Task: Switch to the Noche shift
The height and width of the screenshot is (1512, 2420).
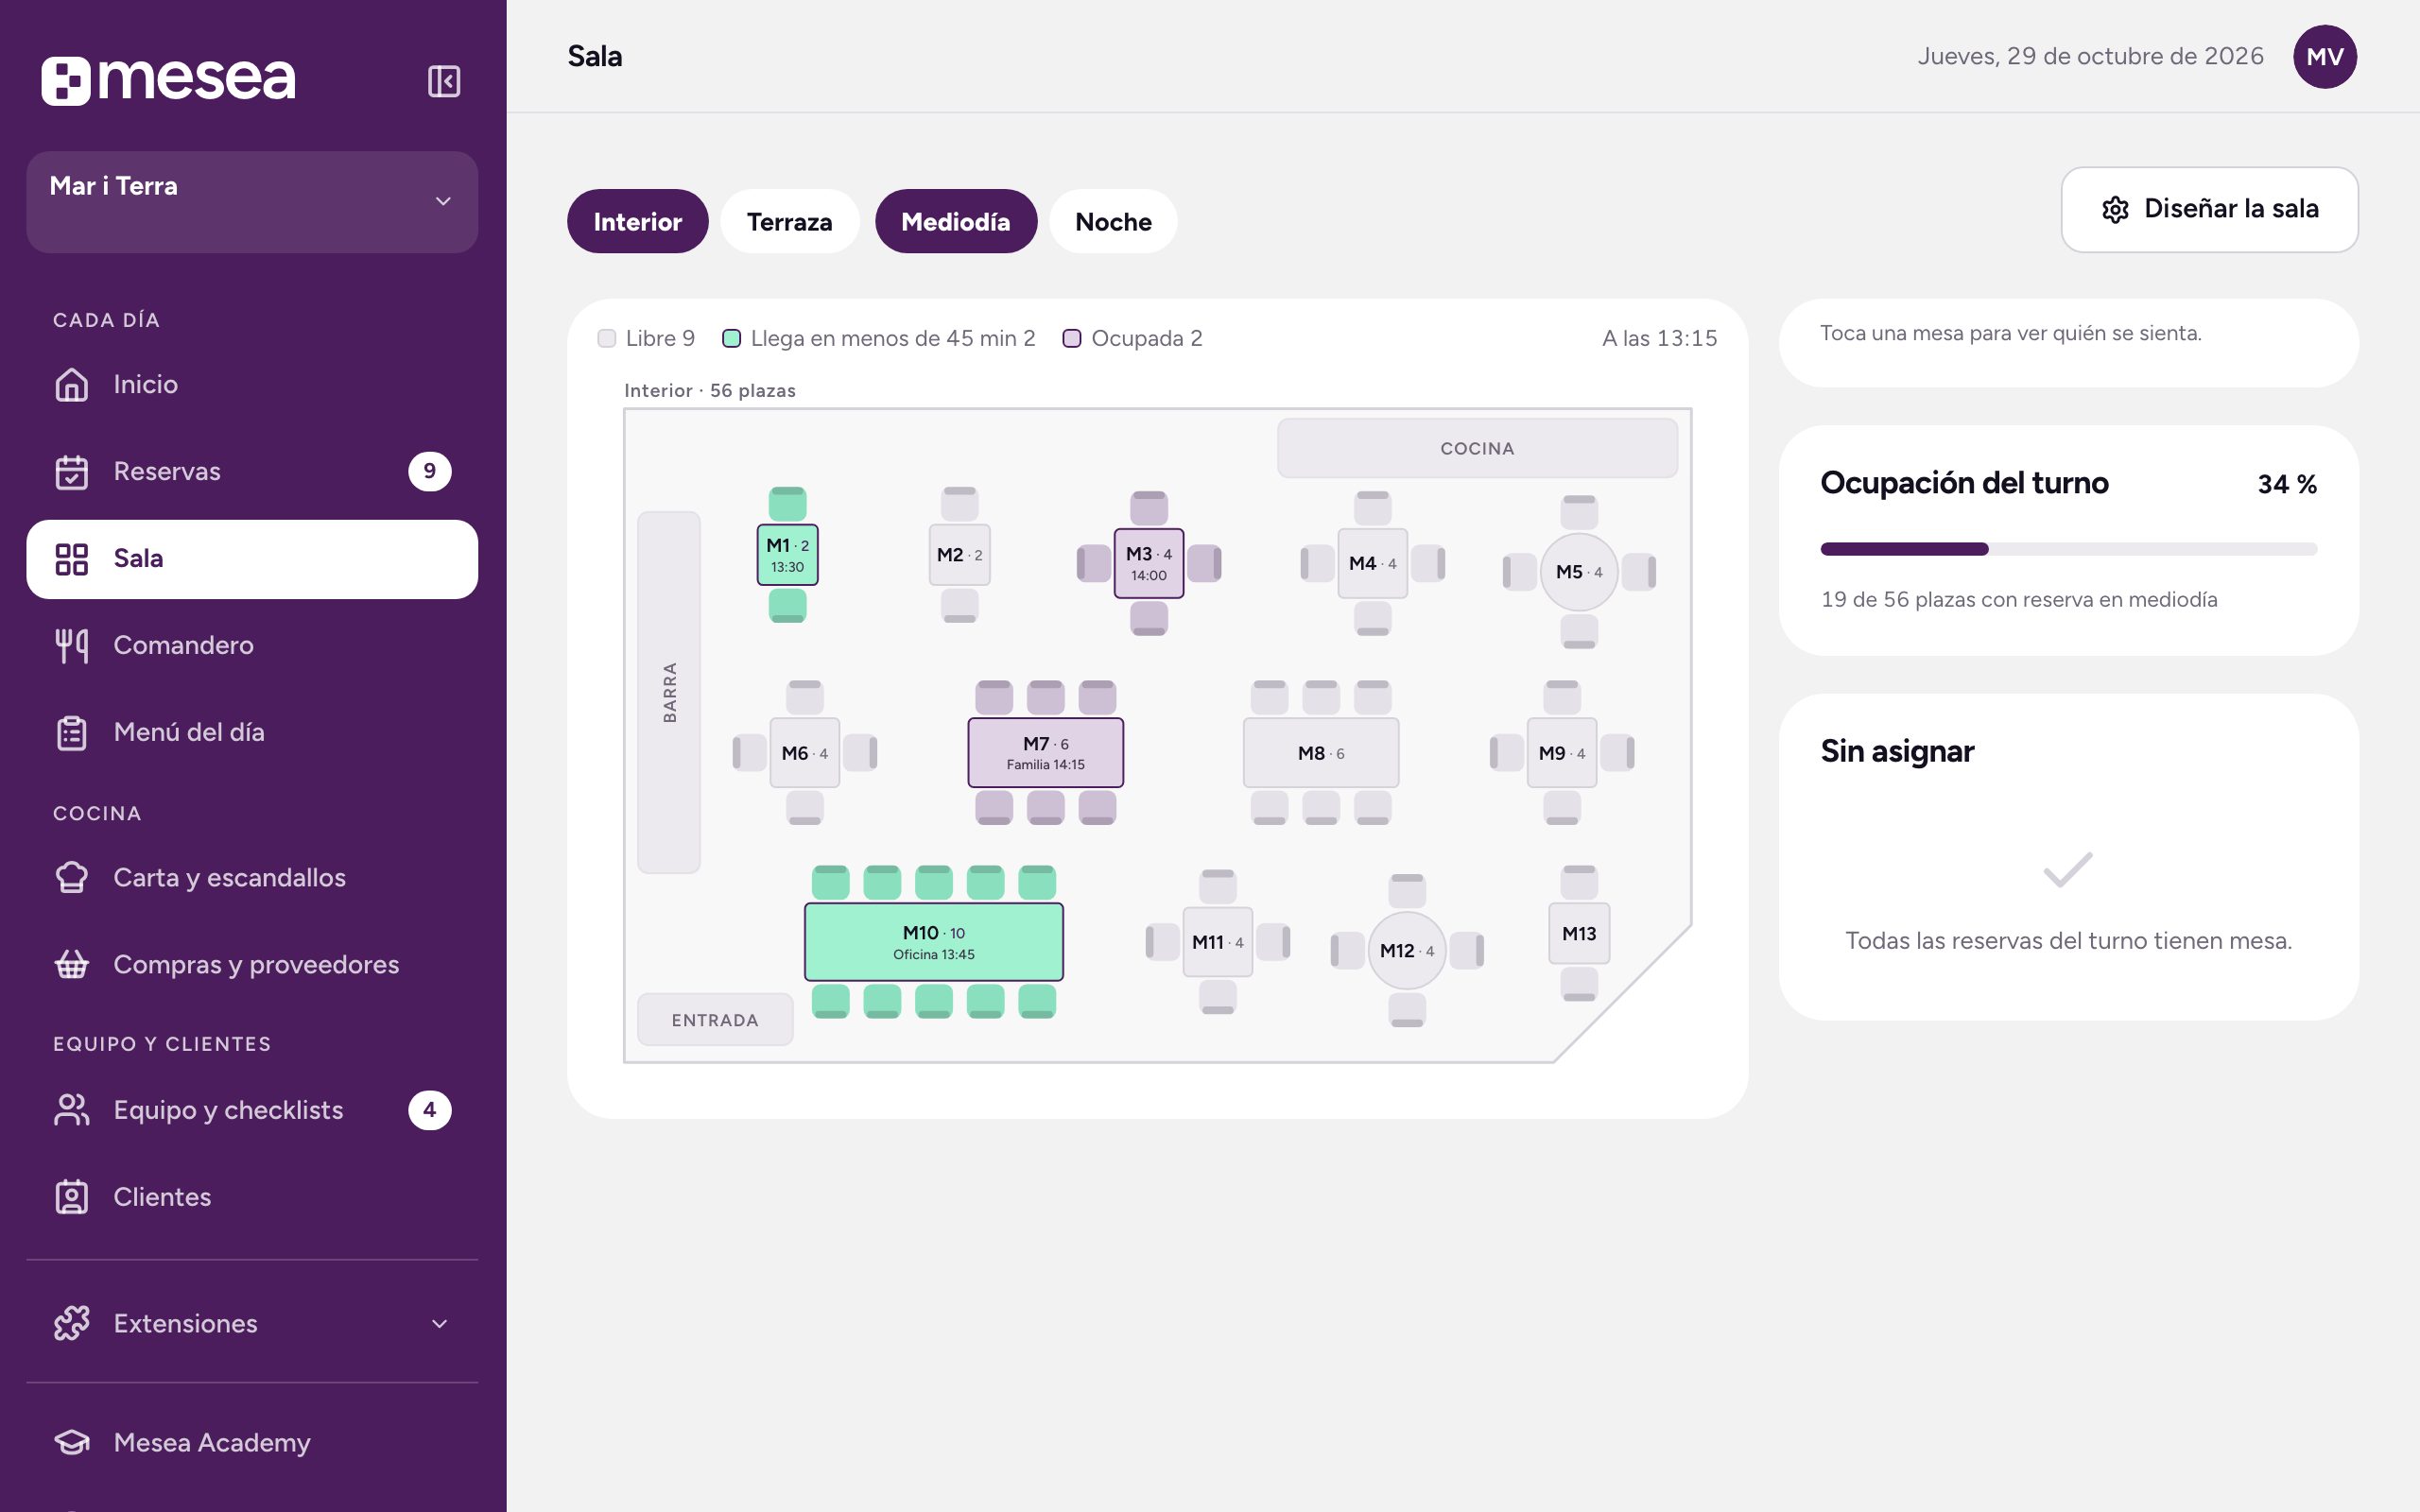Action: pyautogui.click(x=1113, y=221)
